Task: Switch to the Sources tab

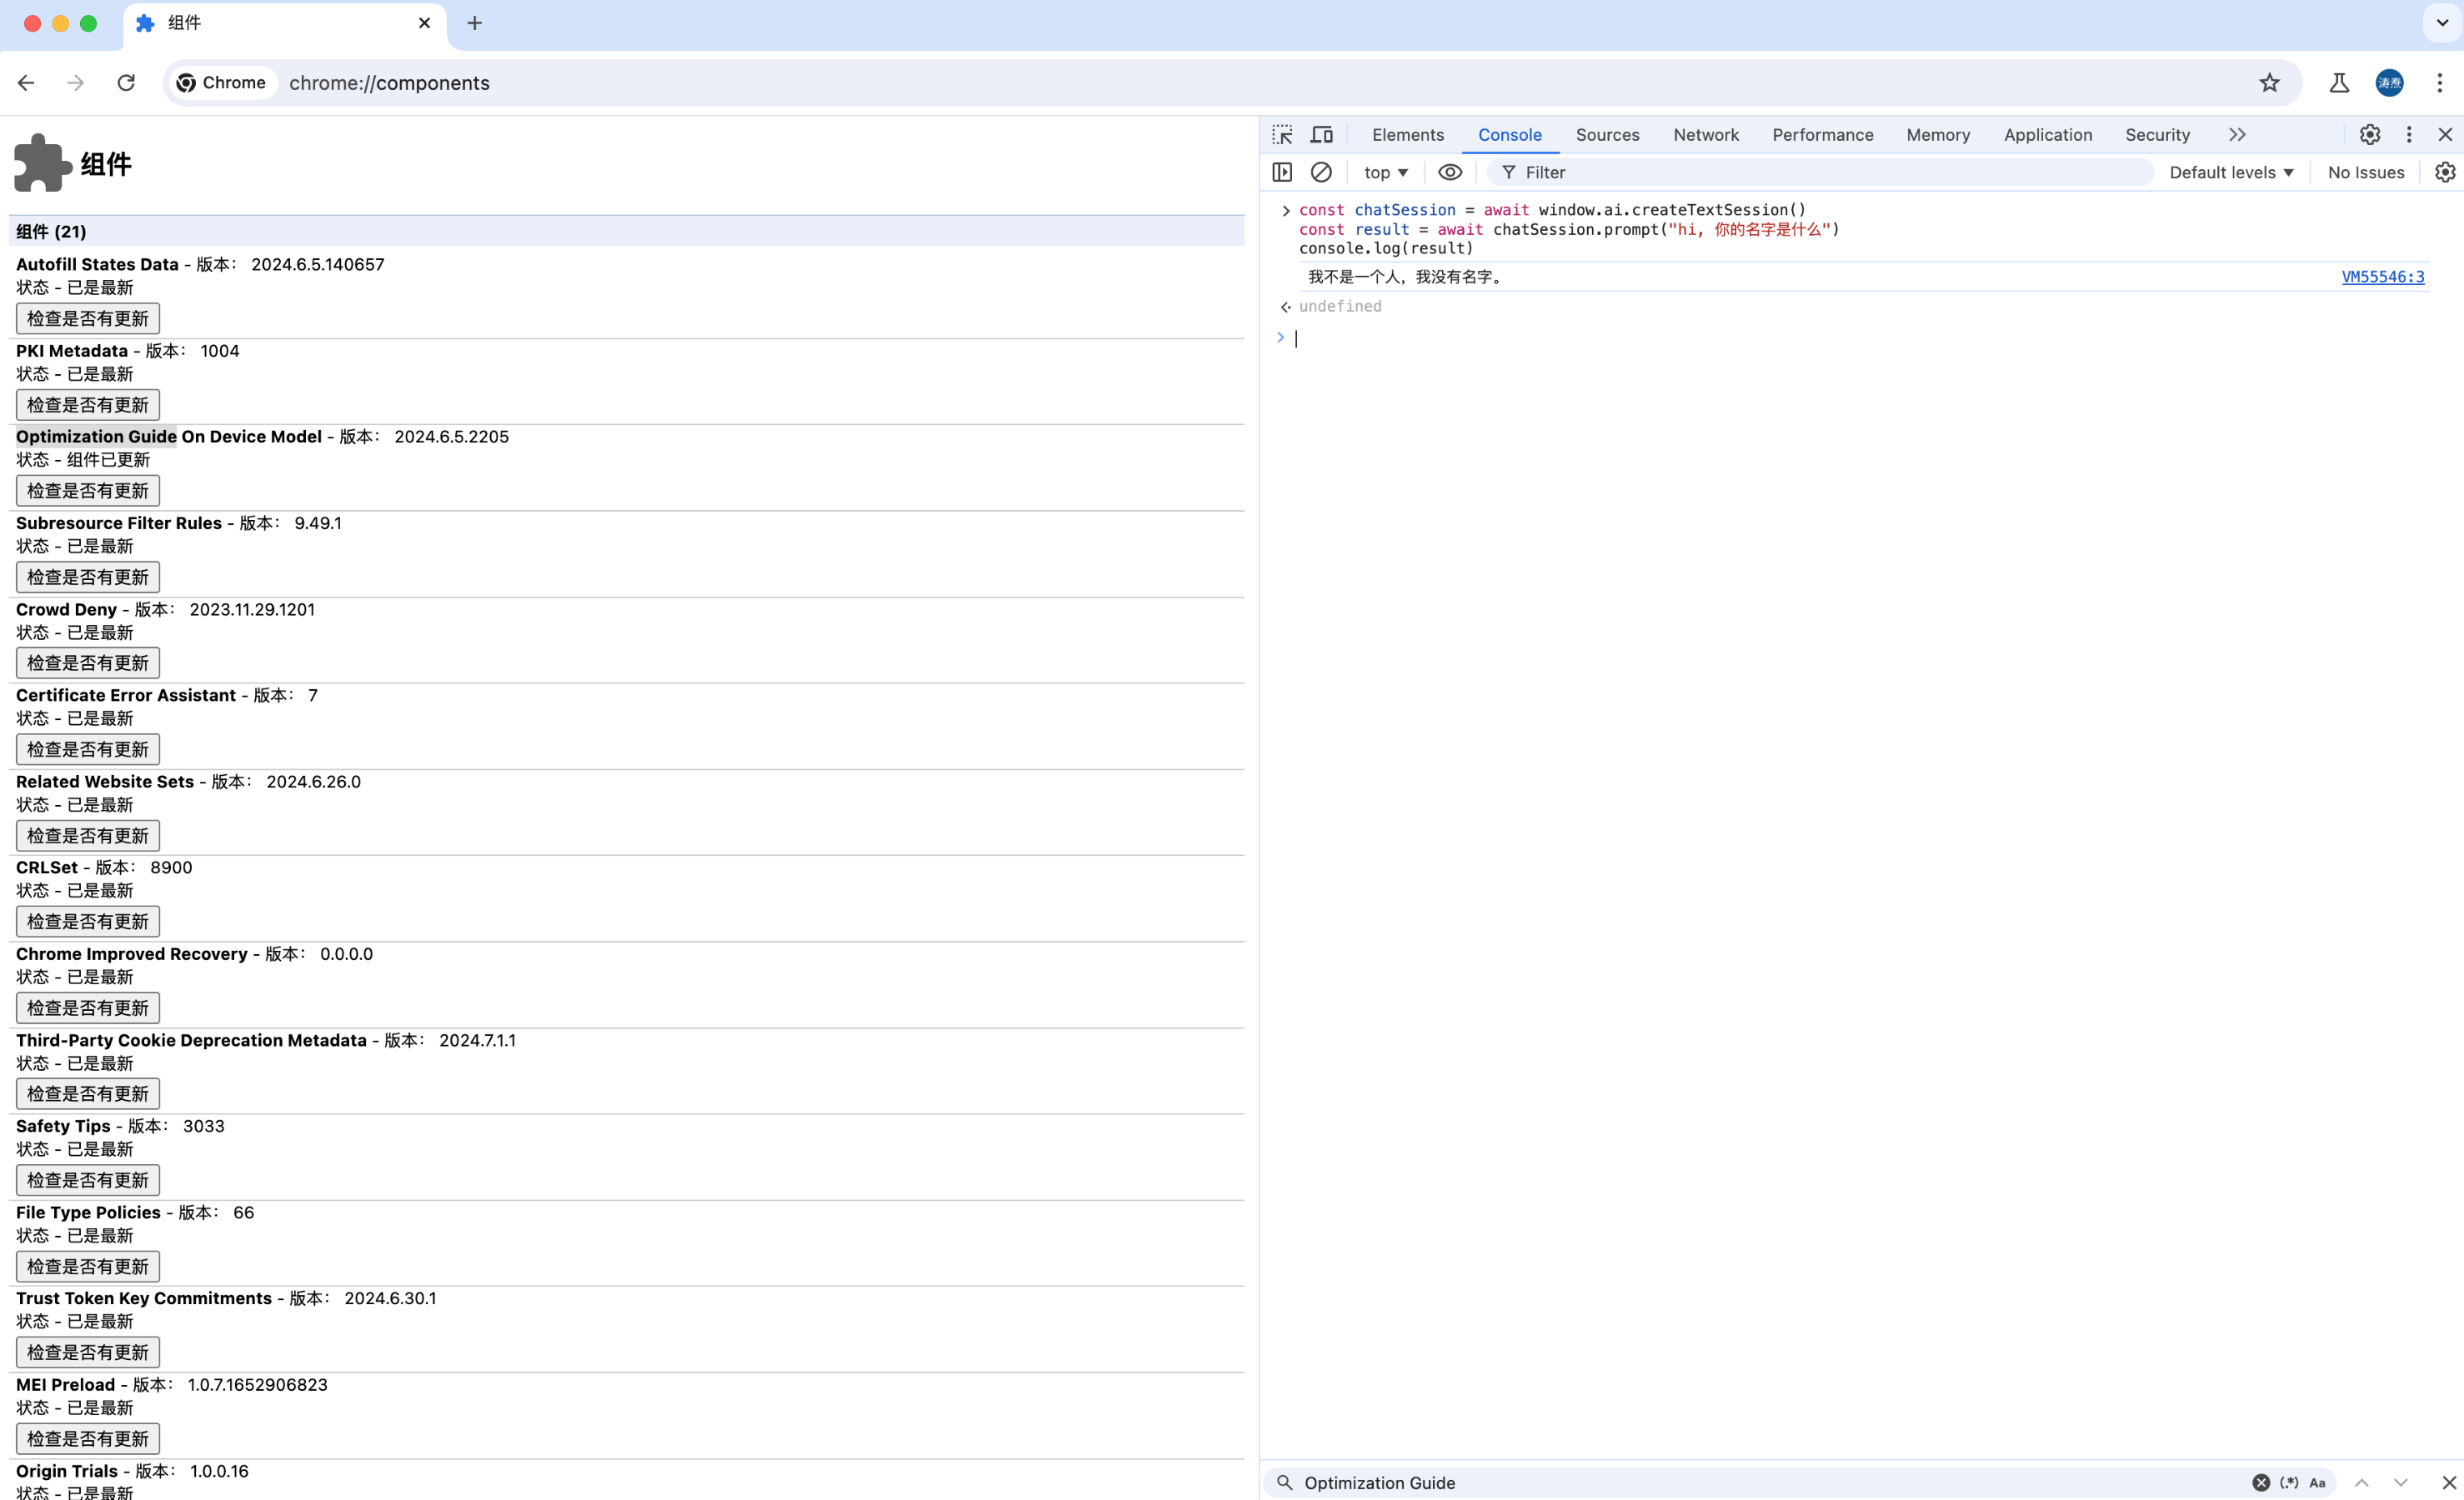Action: tap(1607, 135)
